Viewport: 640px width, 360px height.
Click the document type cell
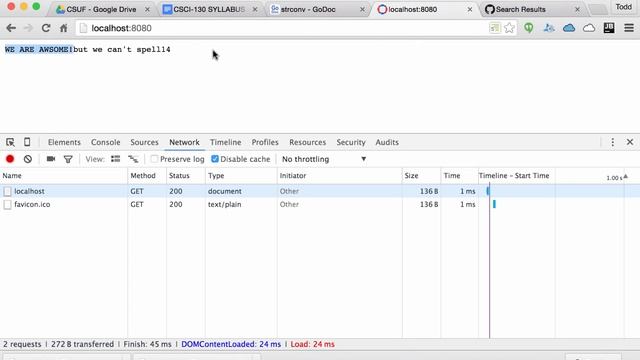point(224,191)
